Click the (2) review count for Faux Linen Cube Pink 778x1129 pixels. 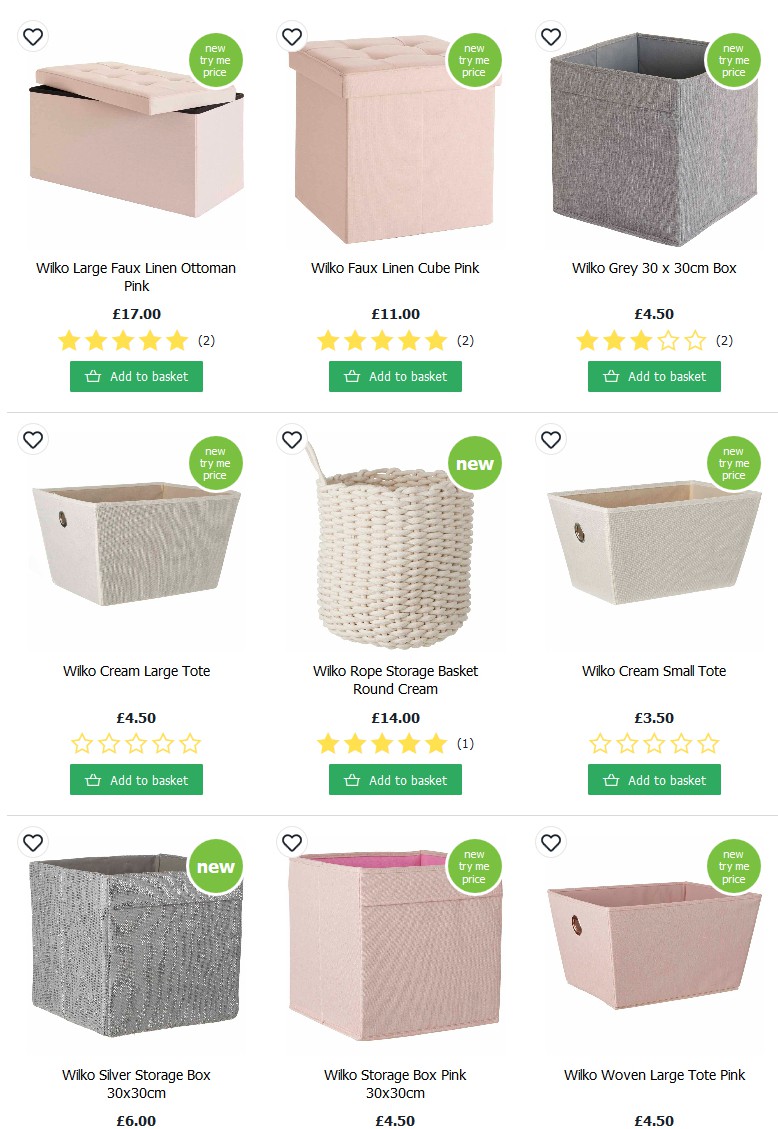coord(464,340)
